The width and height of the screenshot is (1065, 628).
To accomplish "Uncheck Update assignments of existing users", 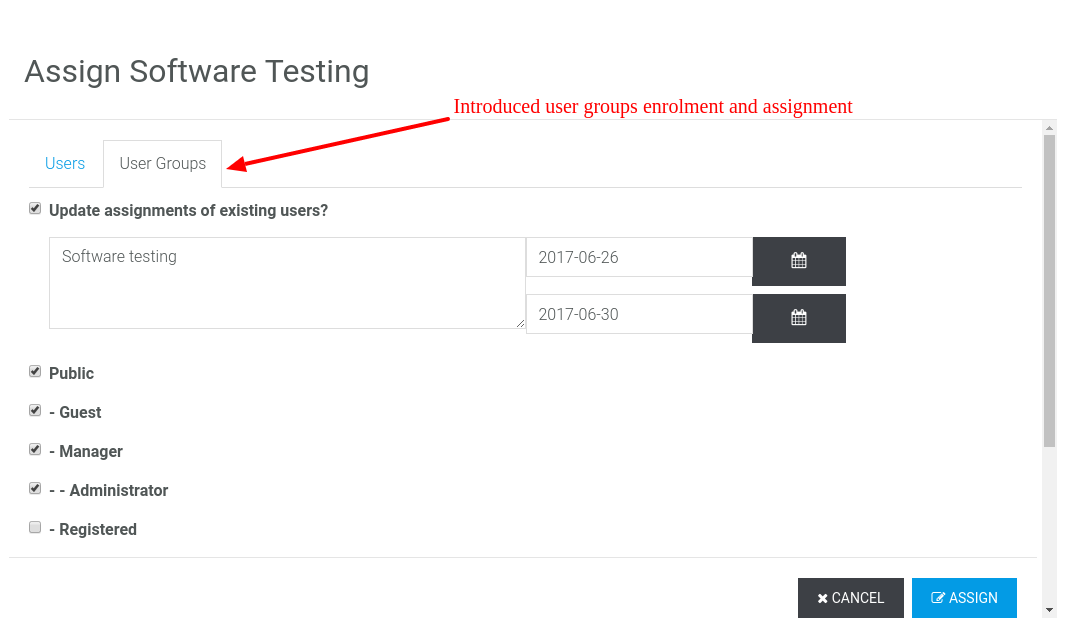I will click(35, 209).
